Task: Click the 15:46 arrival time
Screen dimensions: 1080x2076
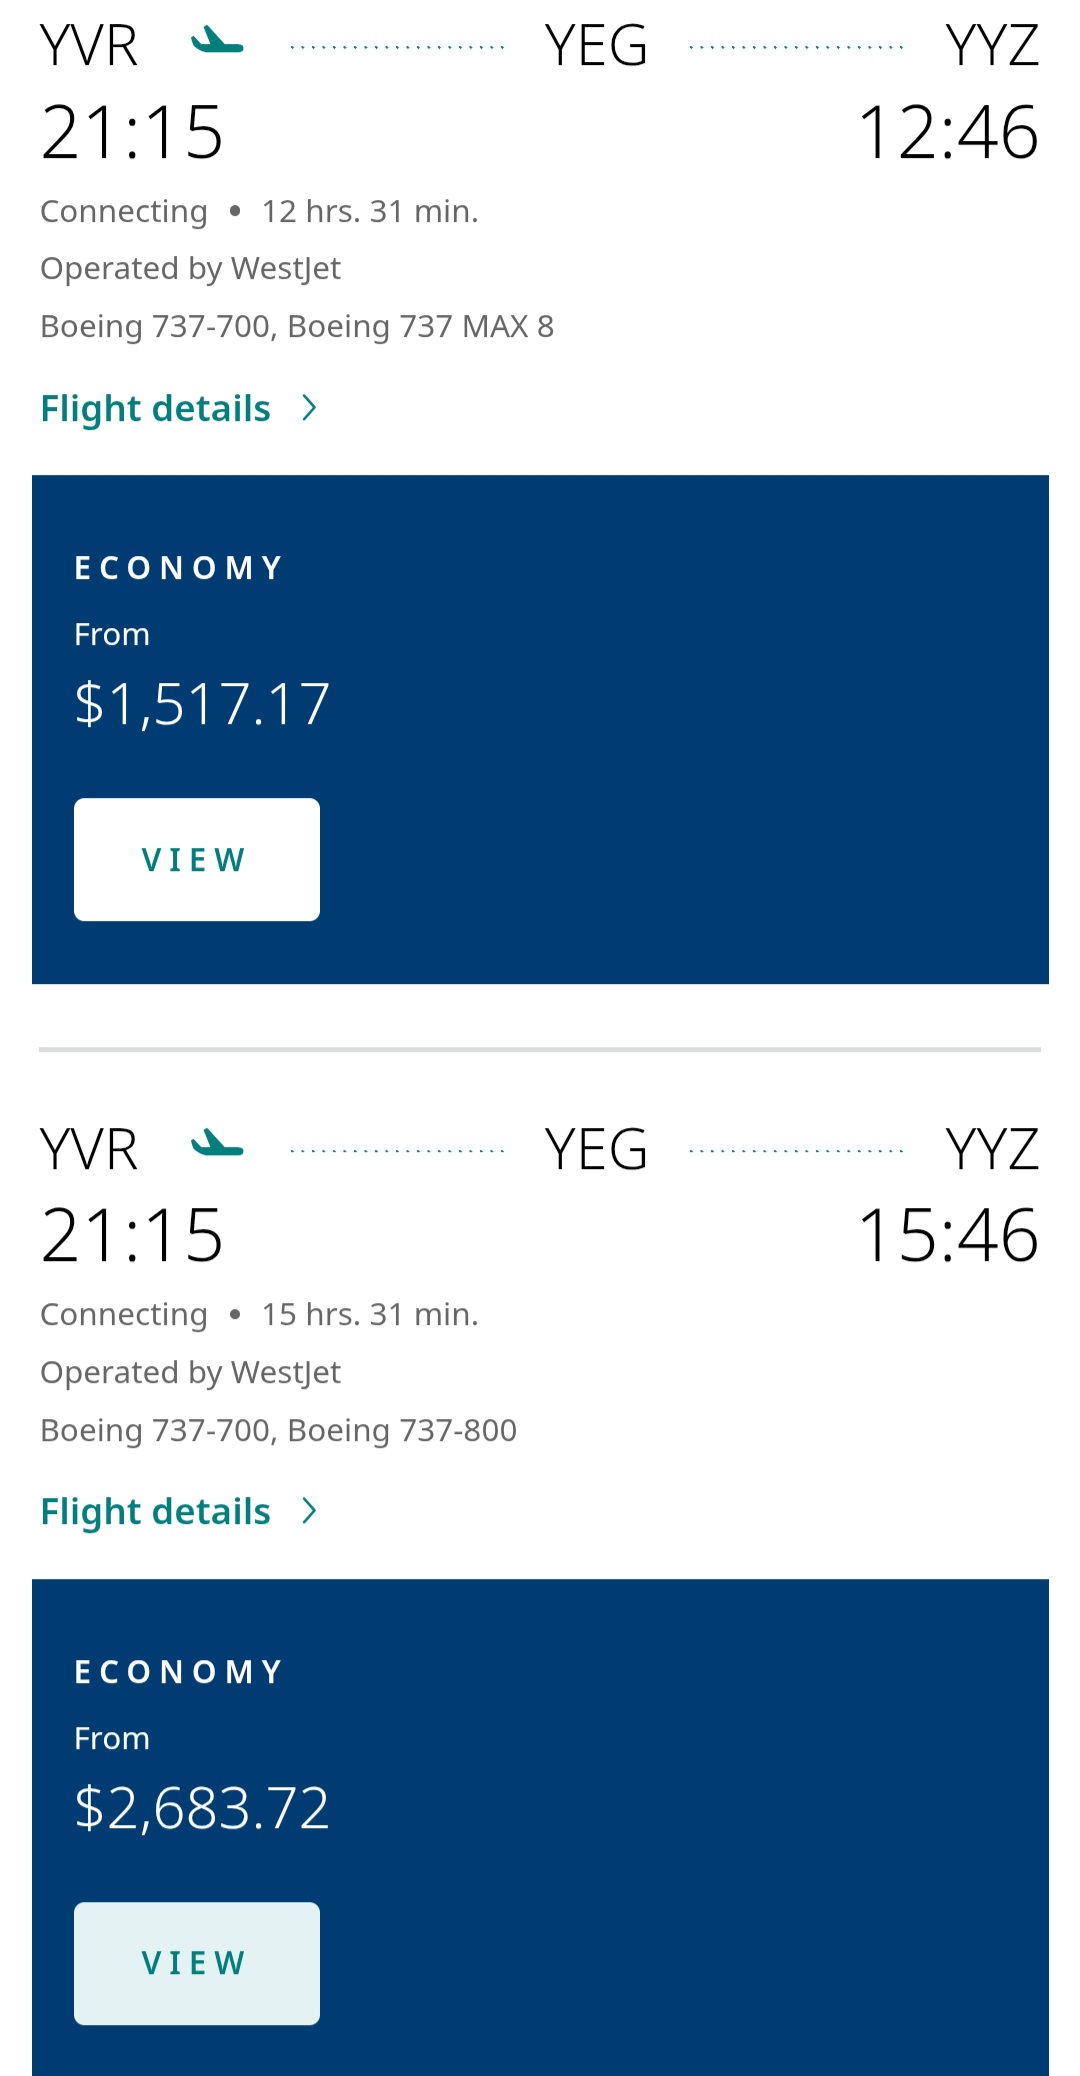Action: [948, 1235]
